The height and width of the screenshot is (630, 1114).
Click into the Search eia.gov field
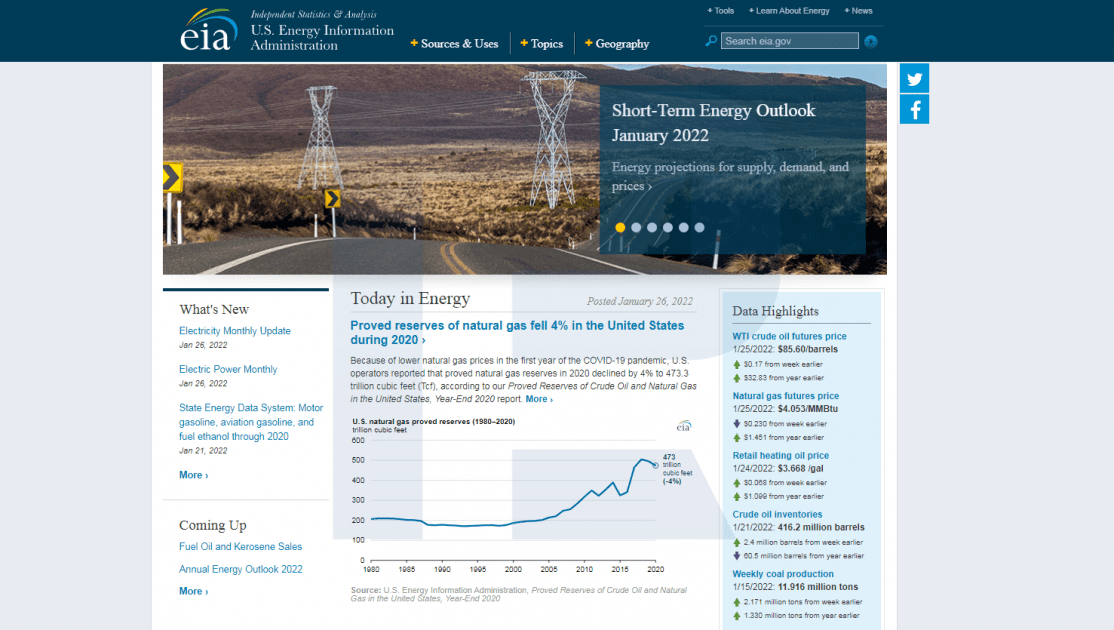pyautogui.click(x=789, y=41)
